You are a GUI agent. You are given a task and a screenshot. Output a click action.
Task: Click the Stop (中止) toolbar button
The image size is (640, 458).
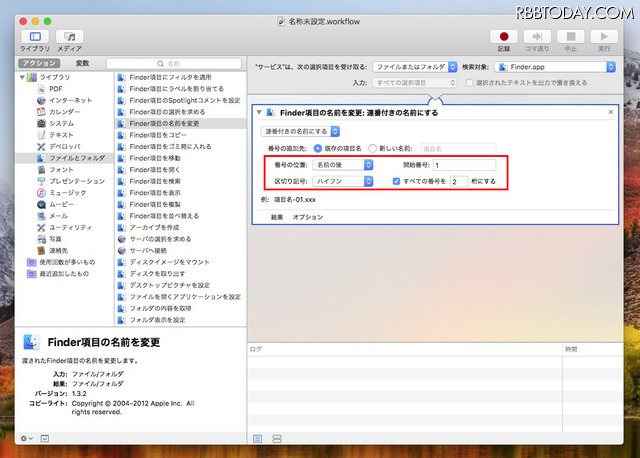point(571,37)
